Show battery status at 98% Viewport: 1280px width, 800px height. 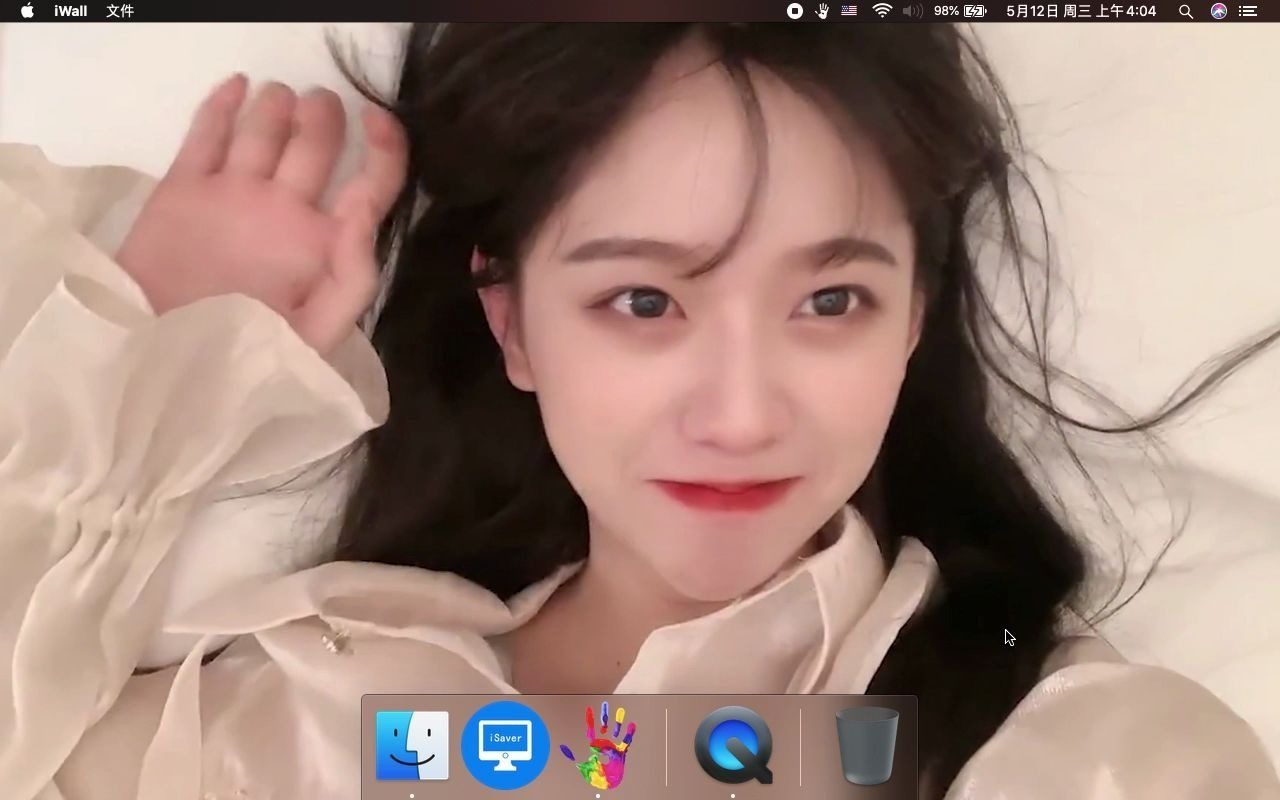pos(960,11)
